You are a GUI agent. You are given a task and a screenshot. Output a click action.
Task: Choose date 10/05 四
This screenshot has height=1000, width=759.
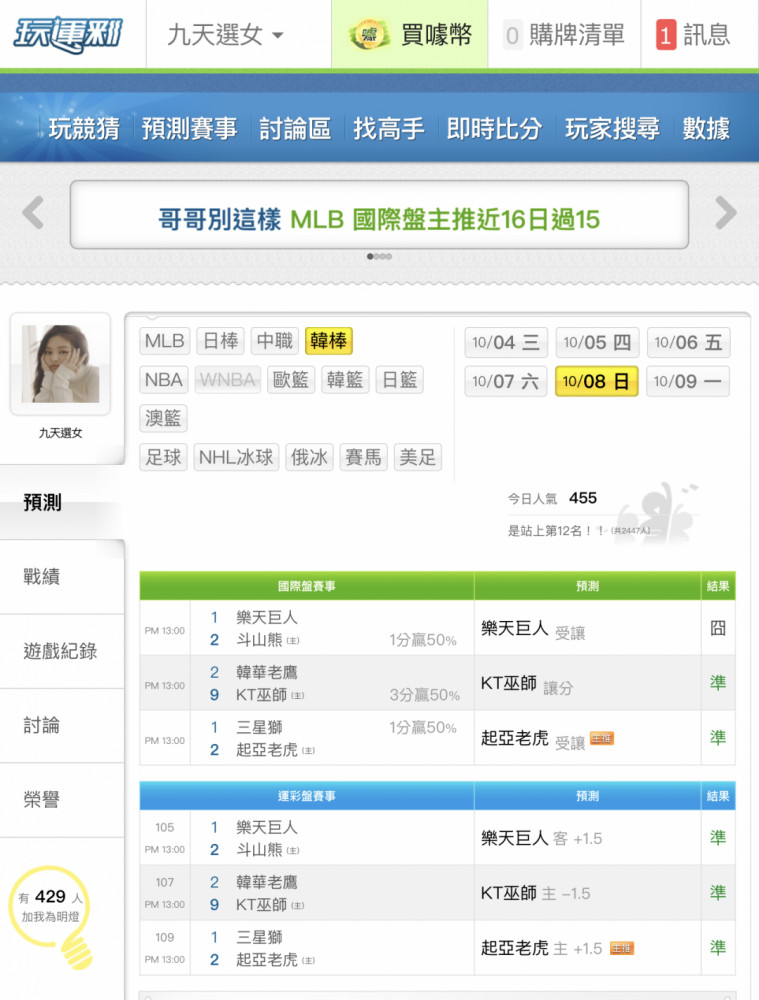597,343
